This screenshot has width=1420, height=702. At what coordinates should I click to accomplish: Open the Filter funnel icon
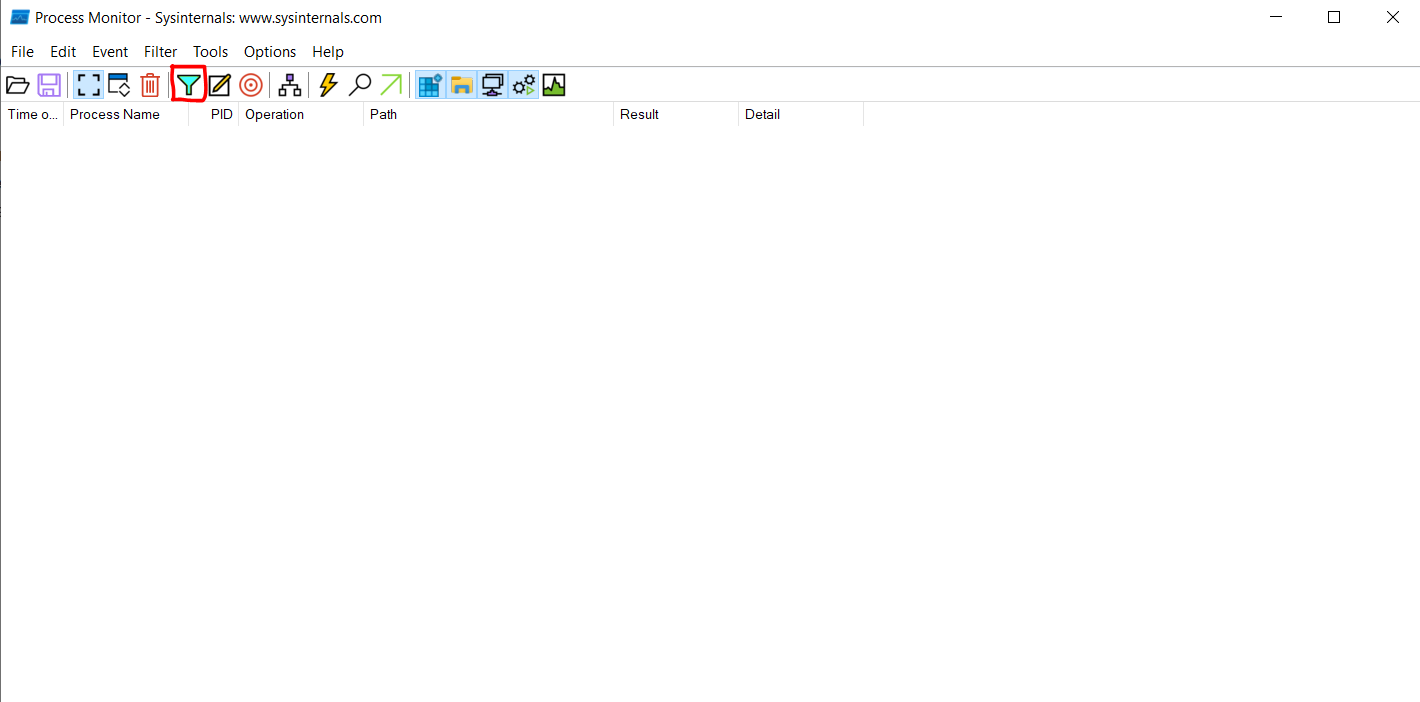(188, 85)
